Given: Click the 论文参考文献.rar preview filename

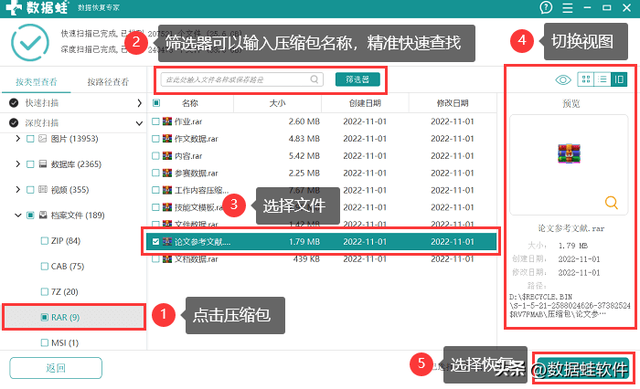Looking at the screenshot, I should [x=571, y=228].
